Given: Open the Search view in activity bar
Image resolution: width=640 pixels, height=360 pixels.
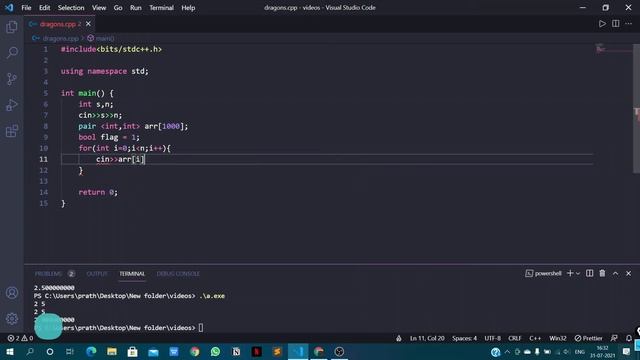Looking at the screenshot, I should click(x=12, y=53).
